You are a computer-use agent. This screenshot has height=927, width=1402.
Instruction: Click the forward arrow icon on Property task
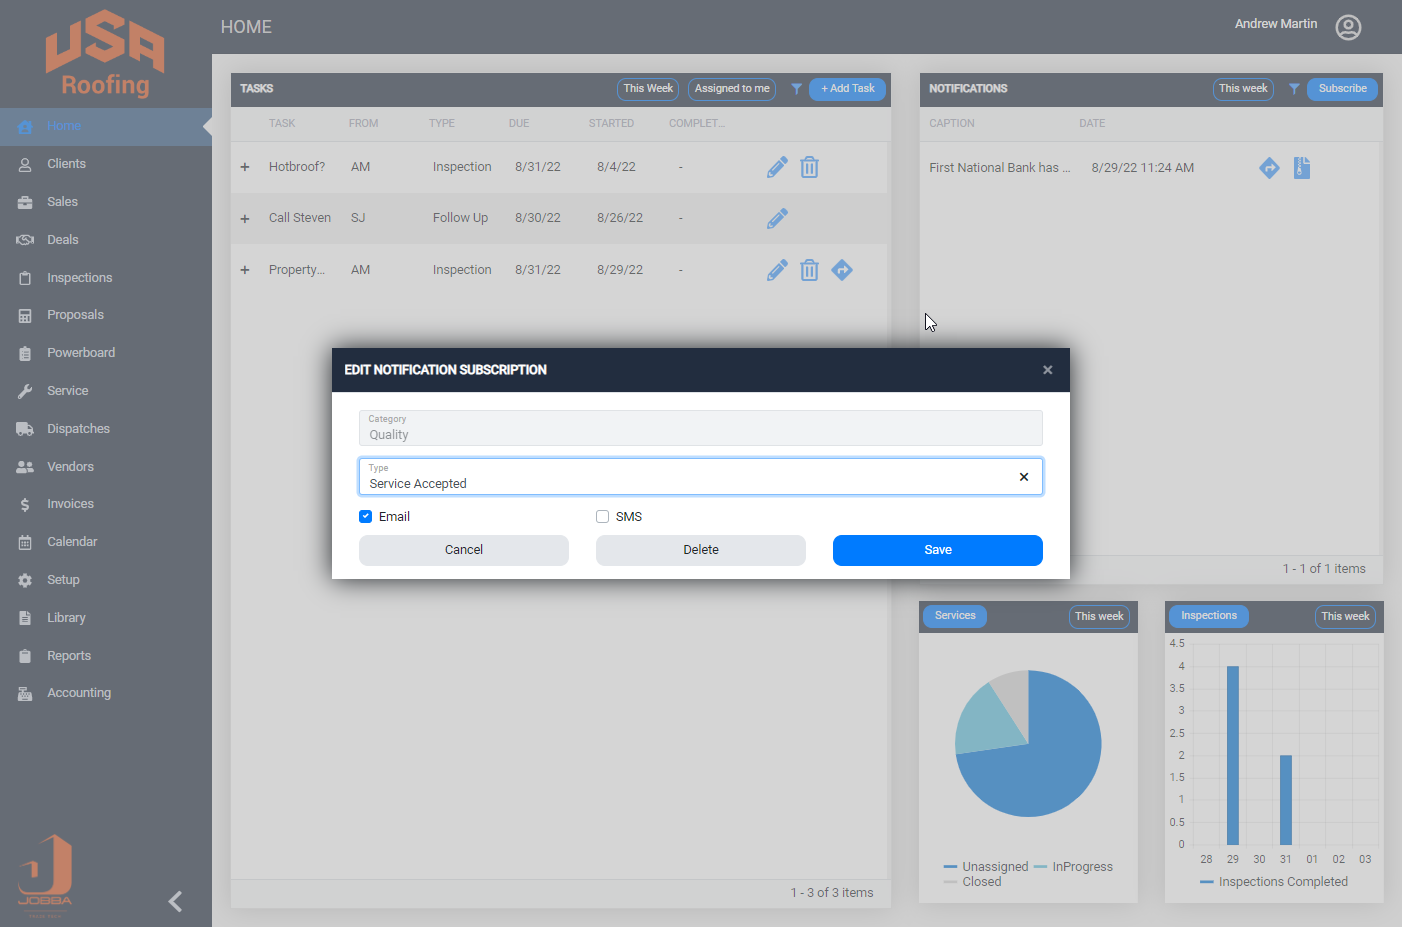click(x=842, y=270)
